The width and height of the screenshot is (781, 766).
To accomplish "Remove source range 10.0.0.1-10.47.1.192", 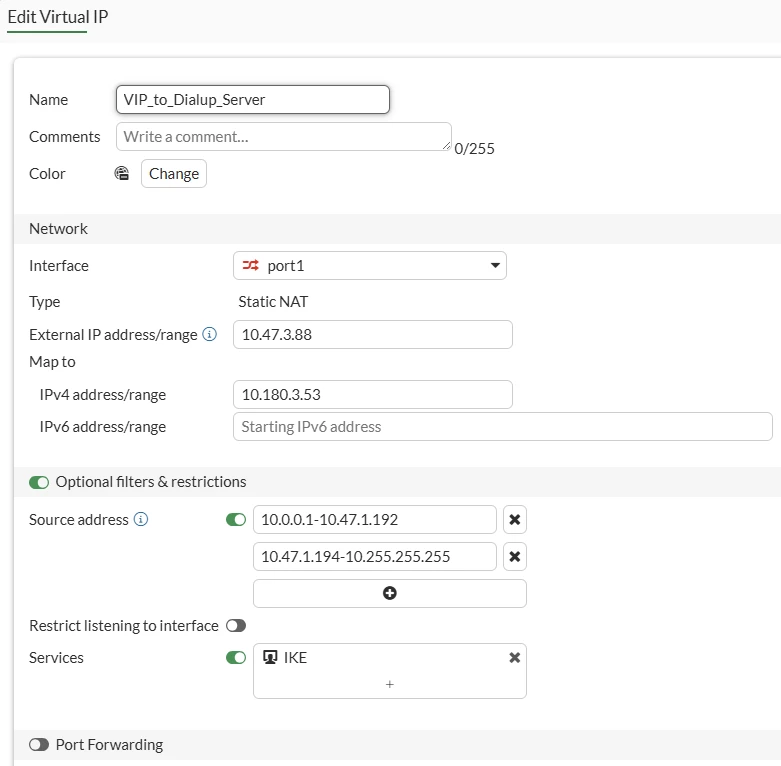I will [x=515, y=519].
